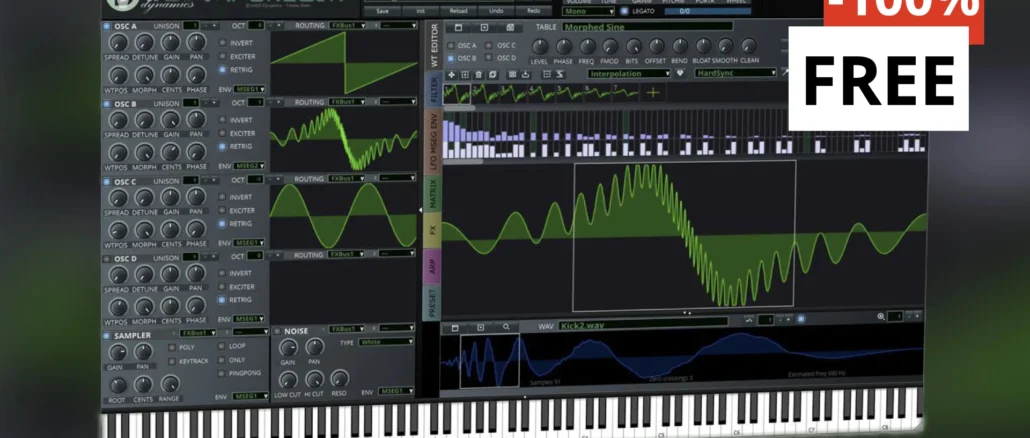Click the select-frame icon beside the move tool

pos(464,75)
